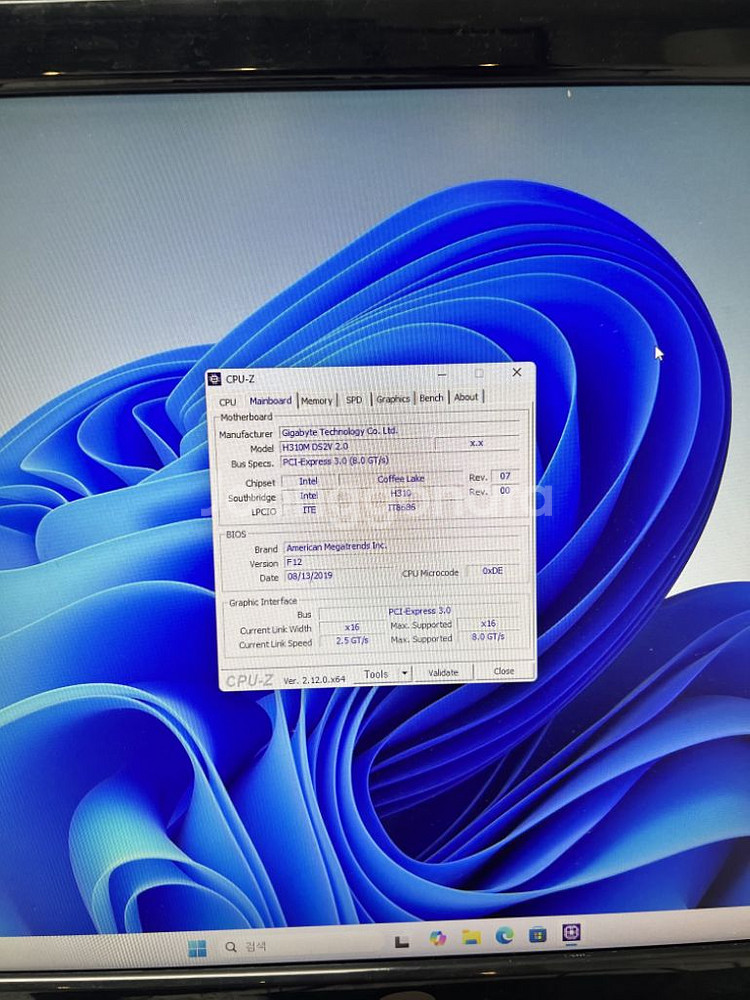This screenshot has height=1000, width=750.
Task: Open the Graphics tab
Action: 392,399
